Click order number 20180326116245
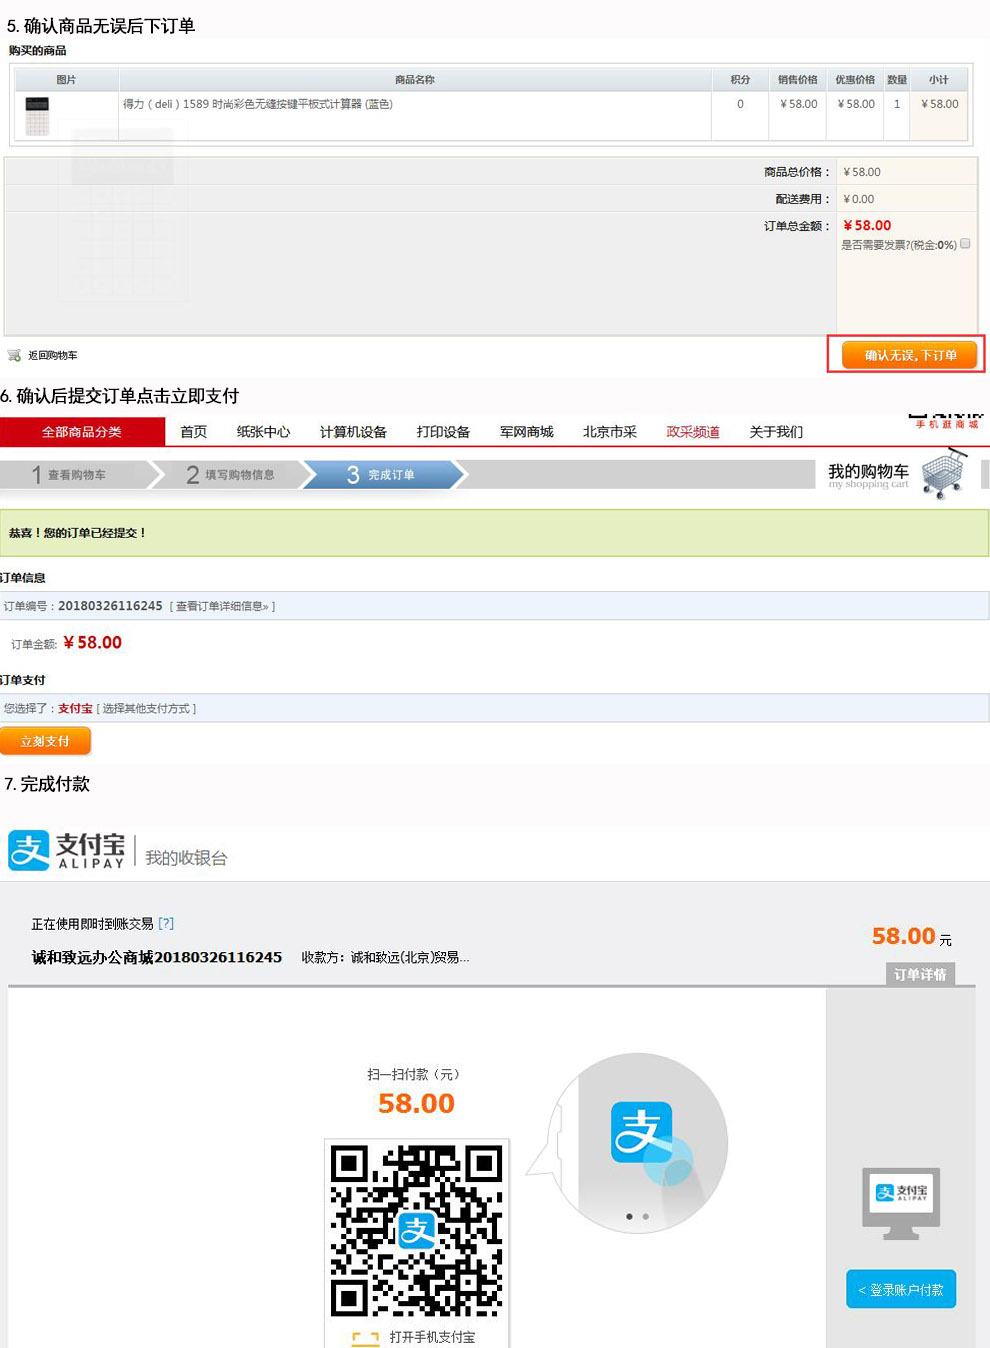 pos(110,606)
